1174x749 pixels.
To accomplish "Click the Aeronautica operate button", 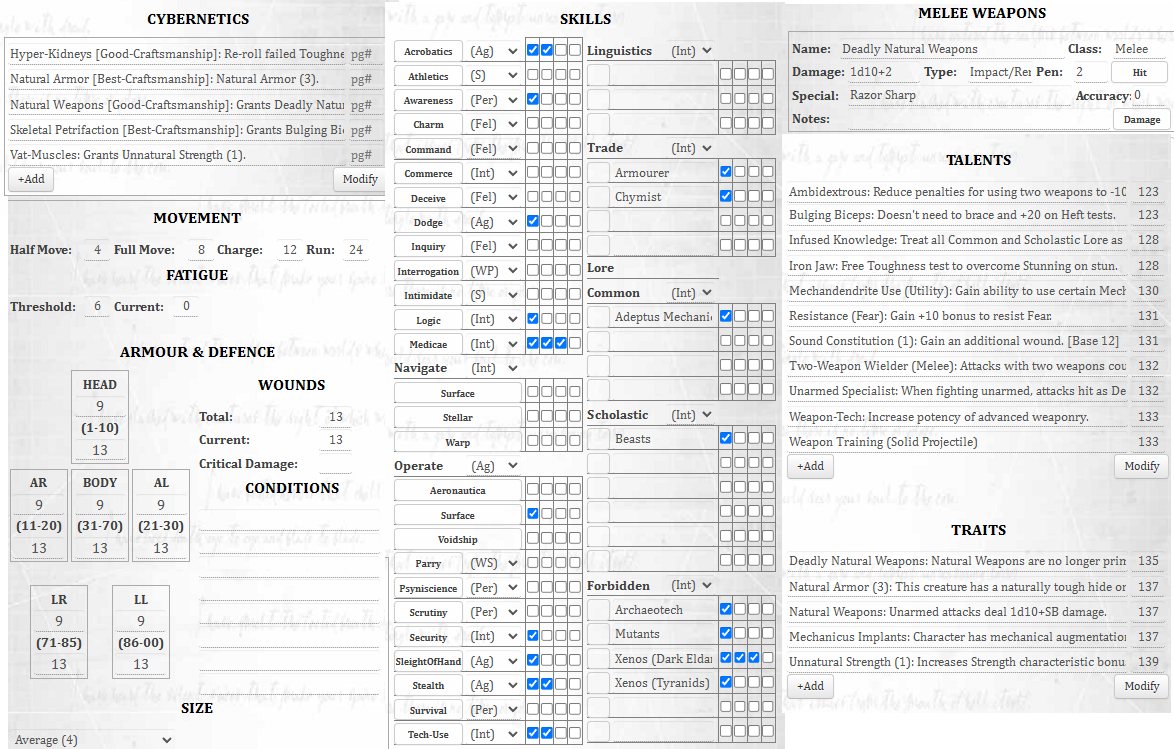I will (457, 491).
